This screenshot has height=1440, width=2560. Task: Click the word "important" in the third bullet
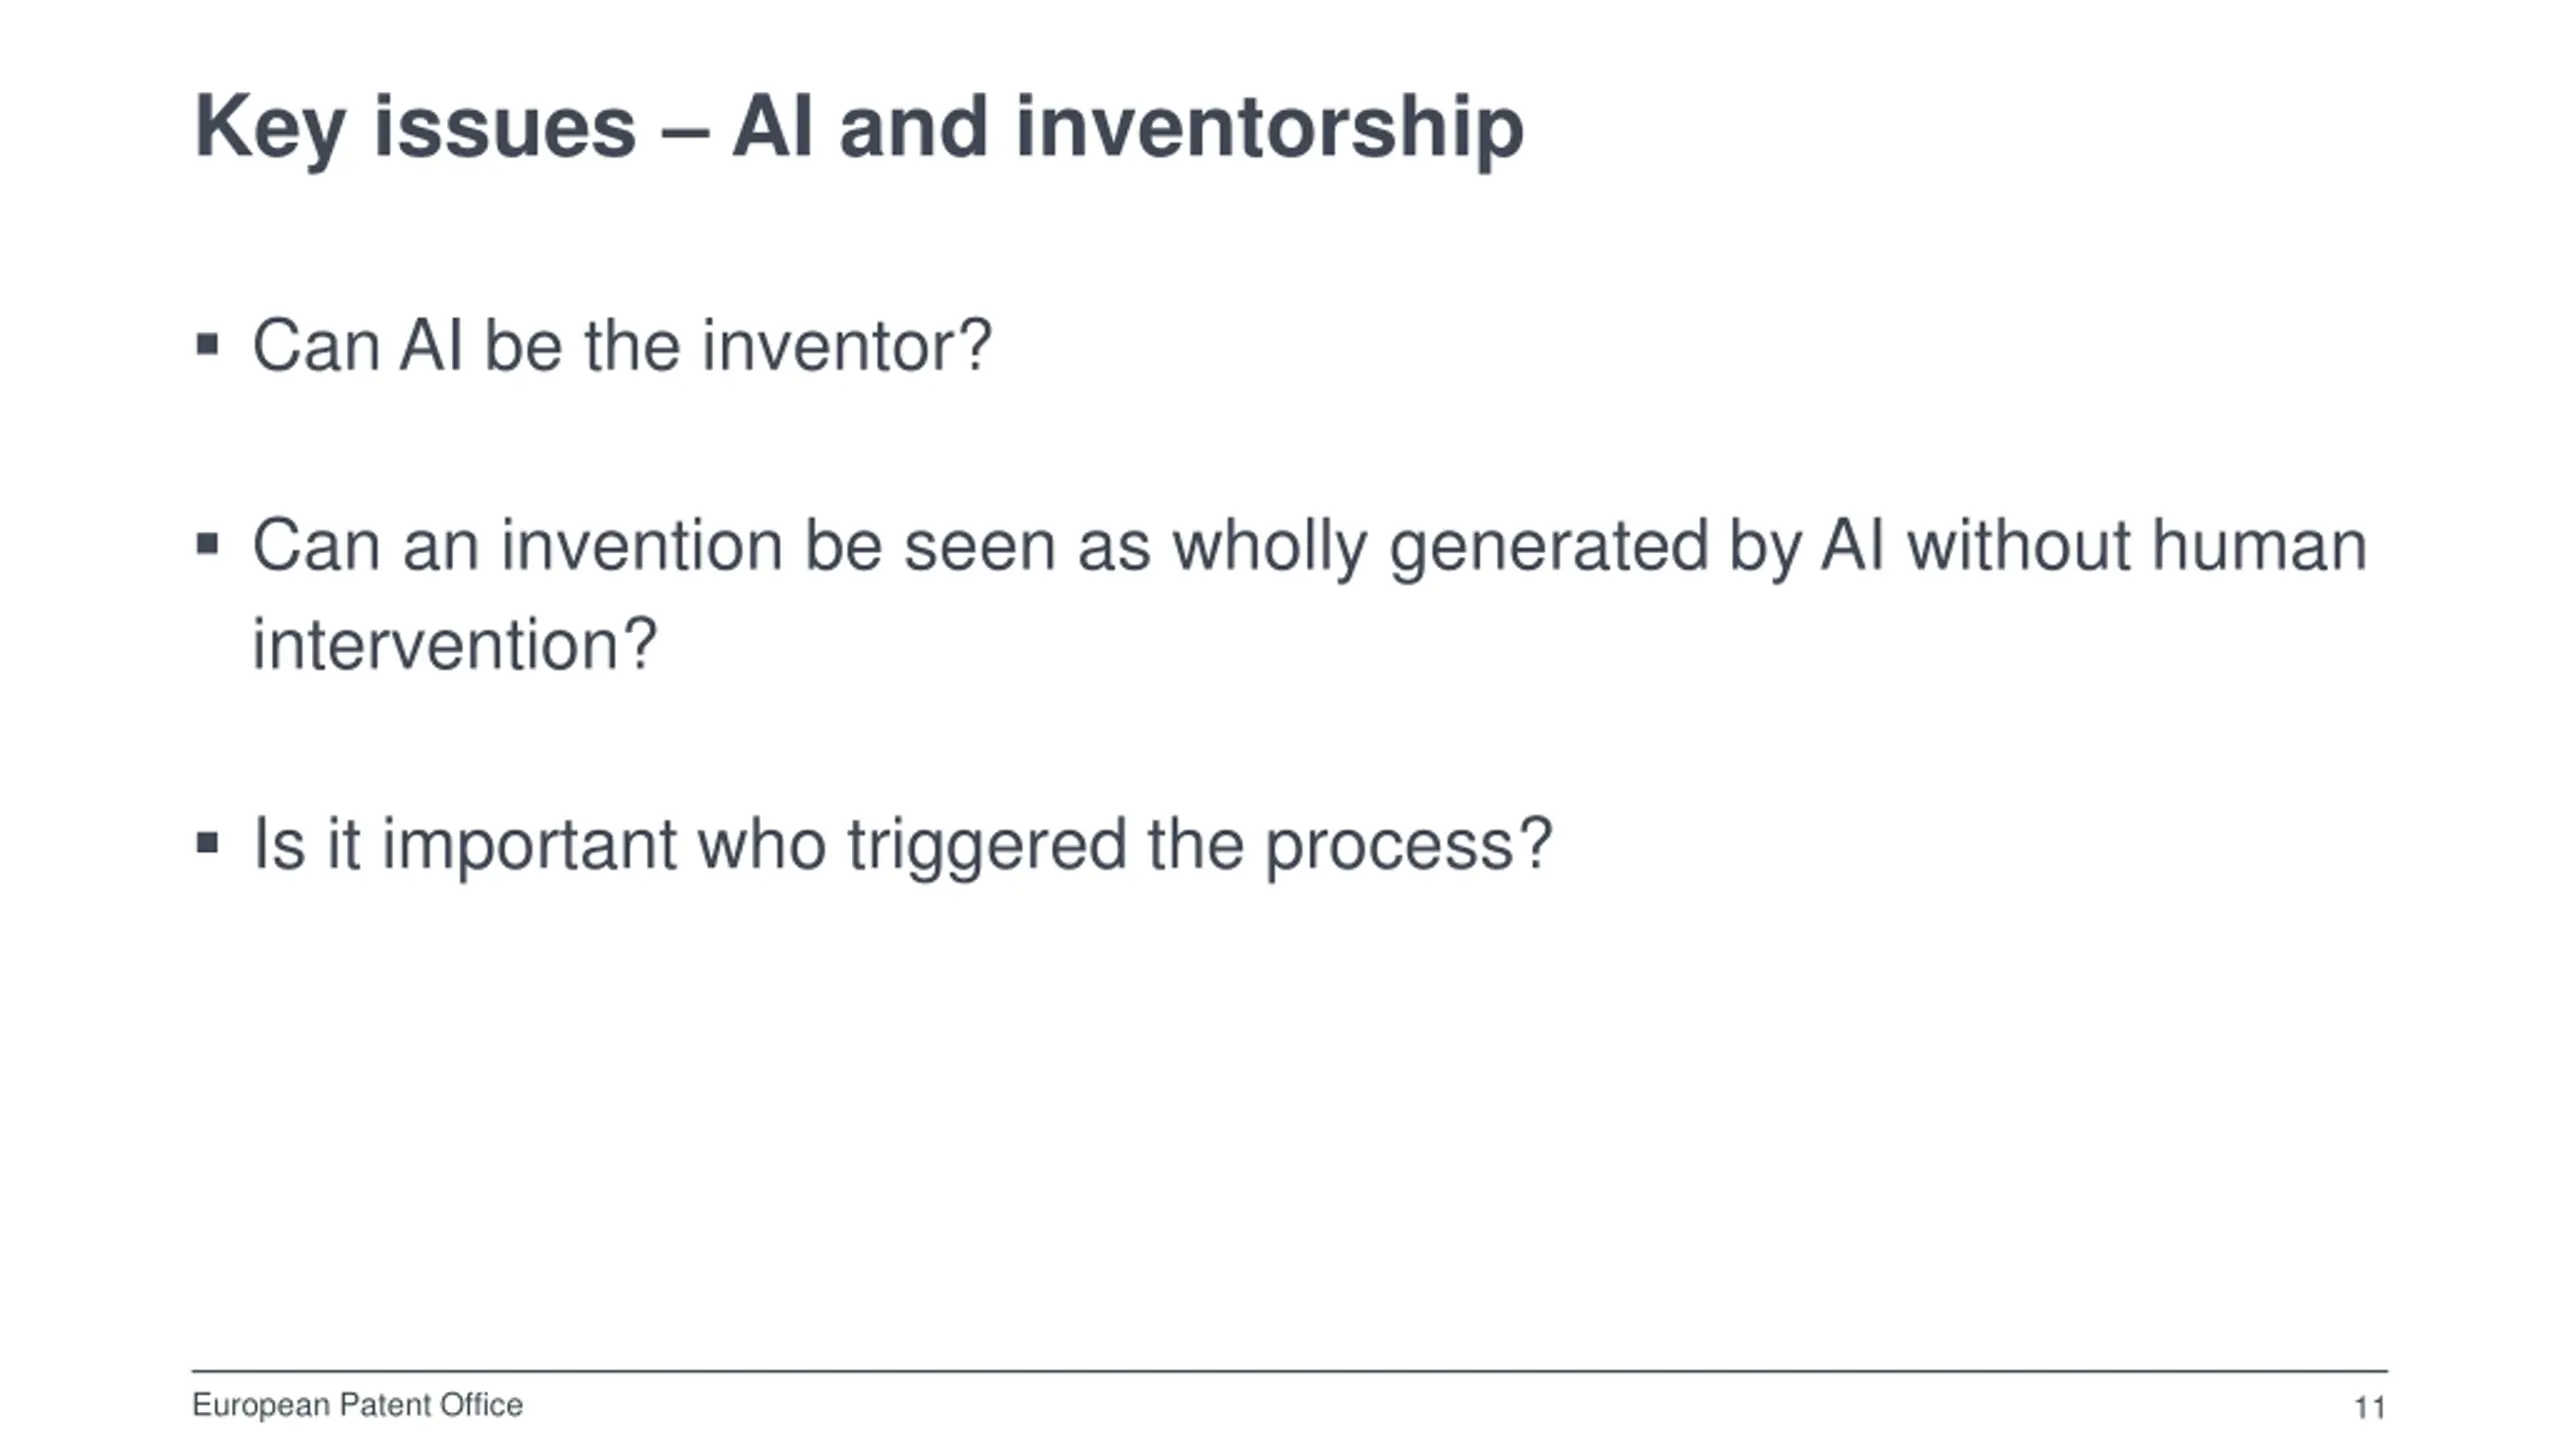529,846
